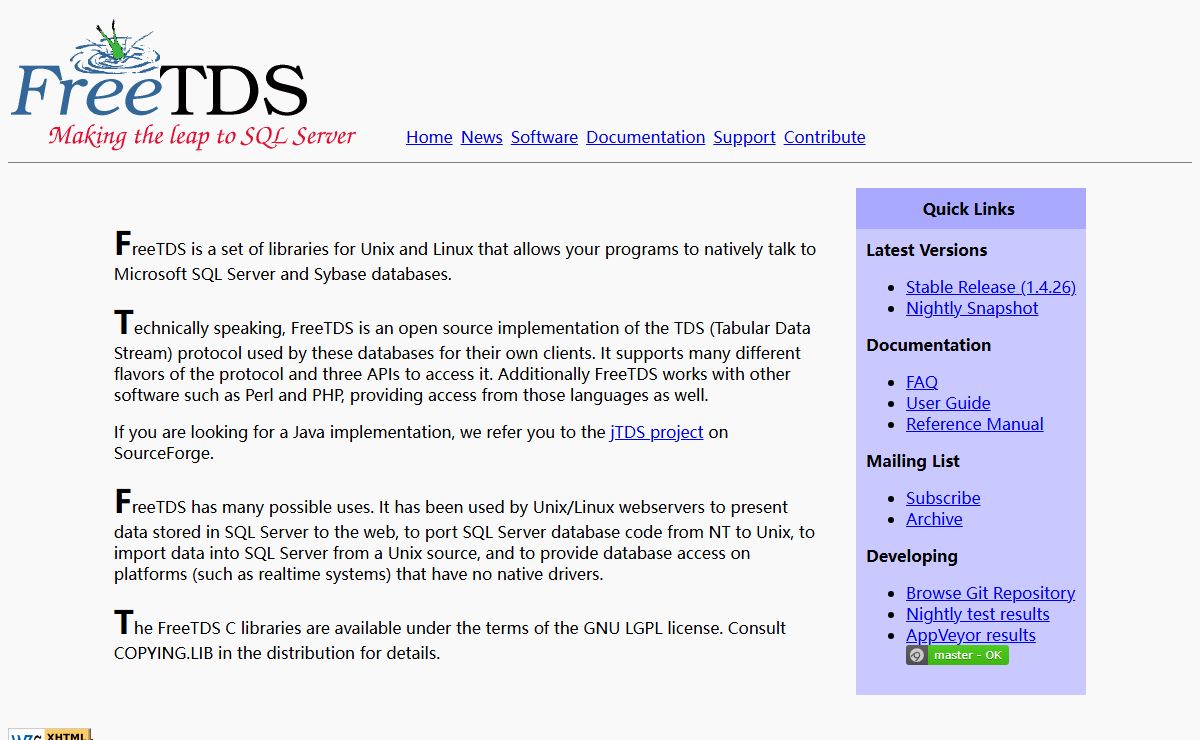Click the tagline 'Making the leap to SQL Server'

tap(202, 136)
